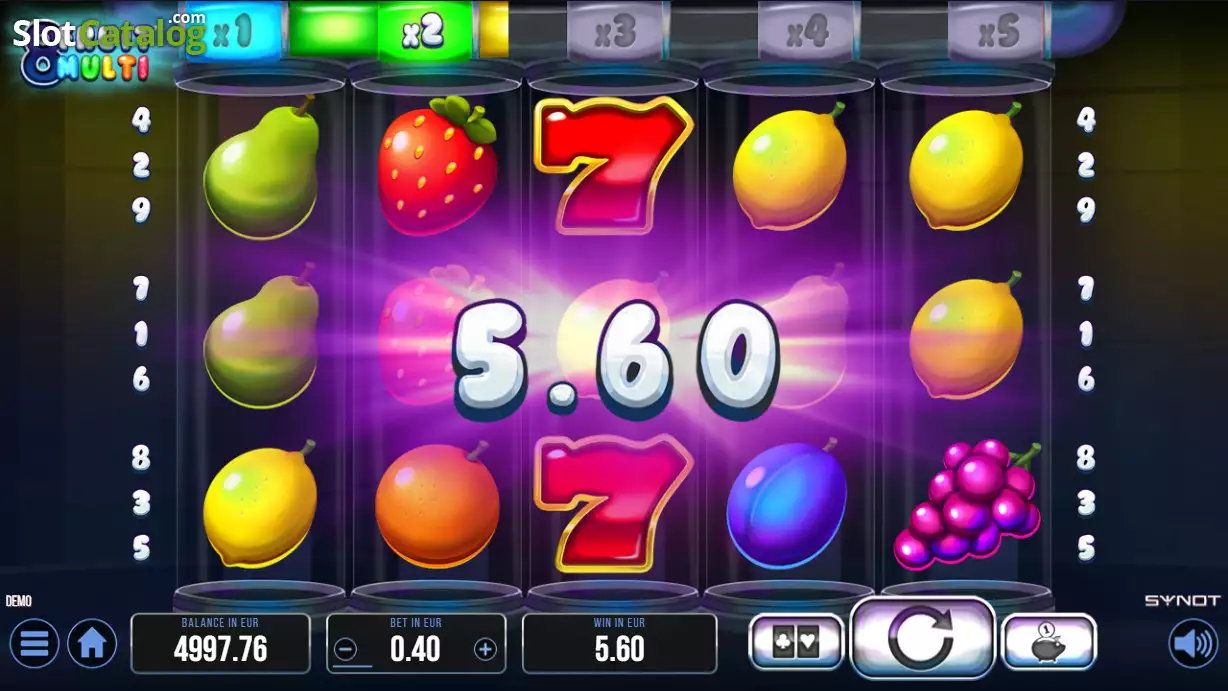Open the SlotCatalog.com logo link
The image size is (1228, 691).
(108, 32)
